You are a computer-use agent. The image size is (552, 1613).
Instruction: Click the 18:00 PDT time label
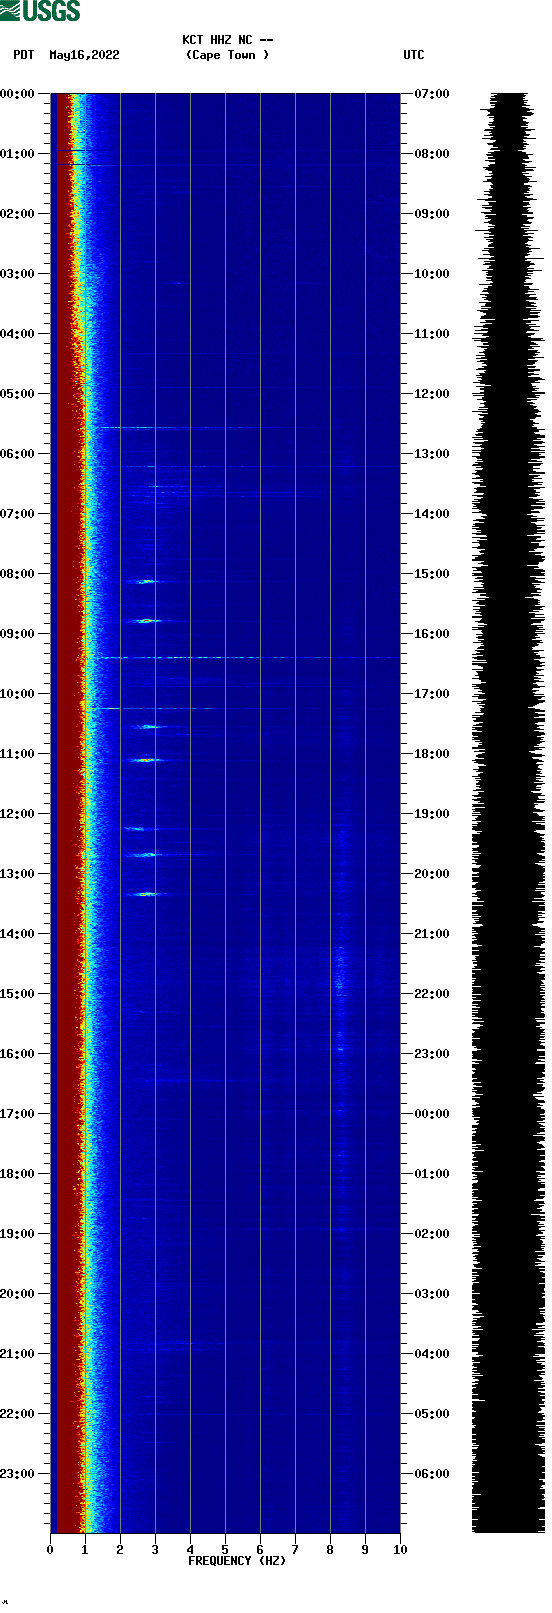coord(18,1174)
